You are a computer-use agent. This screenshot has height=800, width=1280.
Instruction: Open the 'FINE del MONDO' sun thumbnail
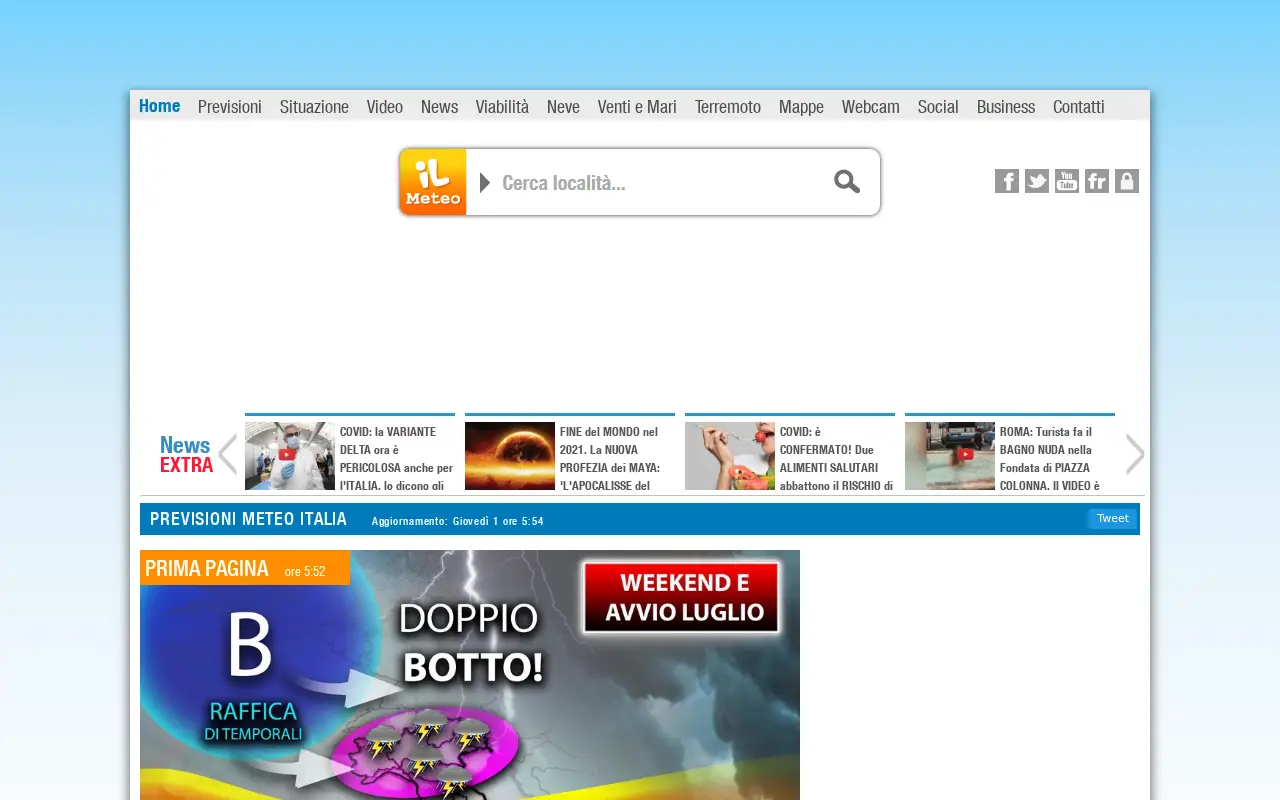click(x=510, y=456)
